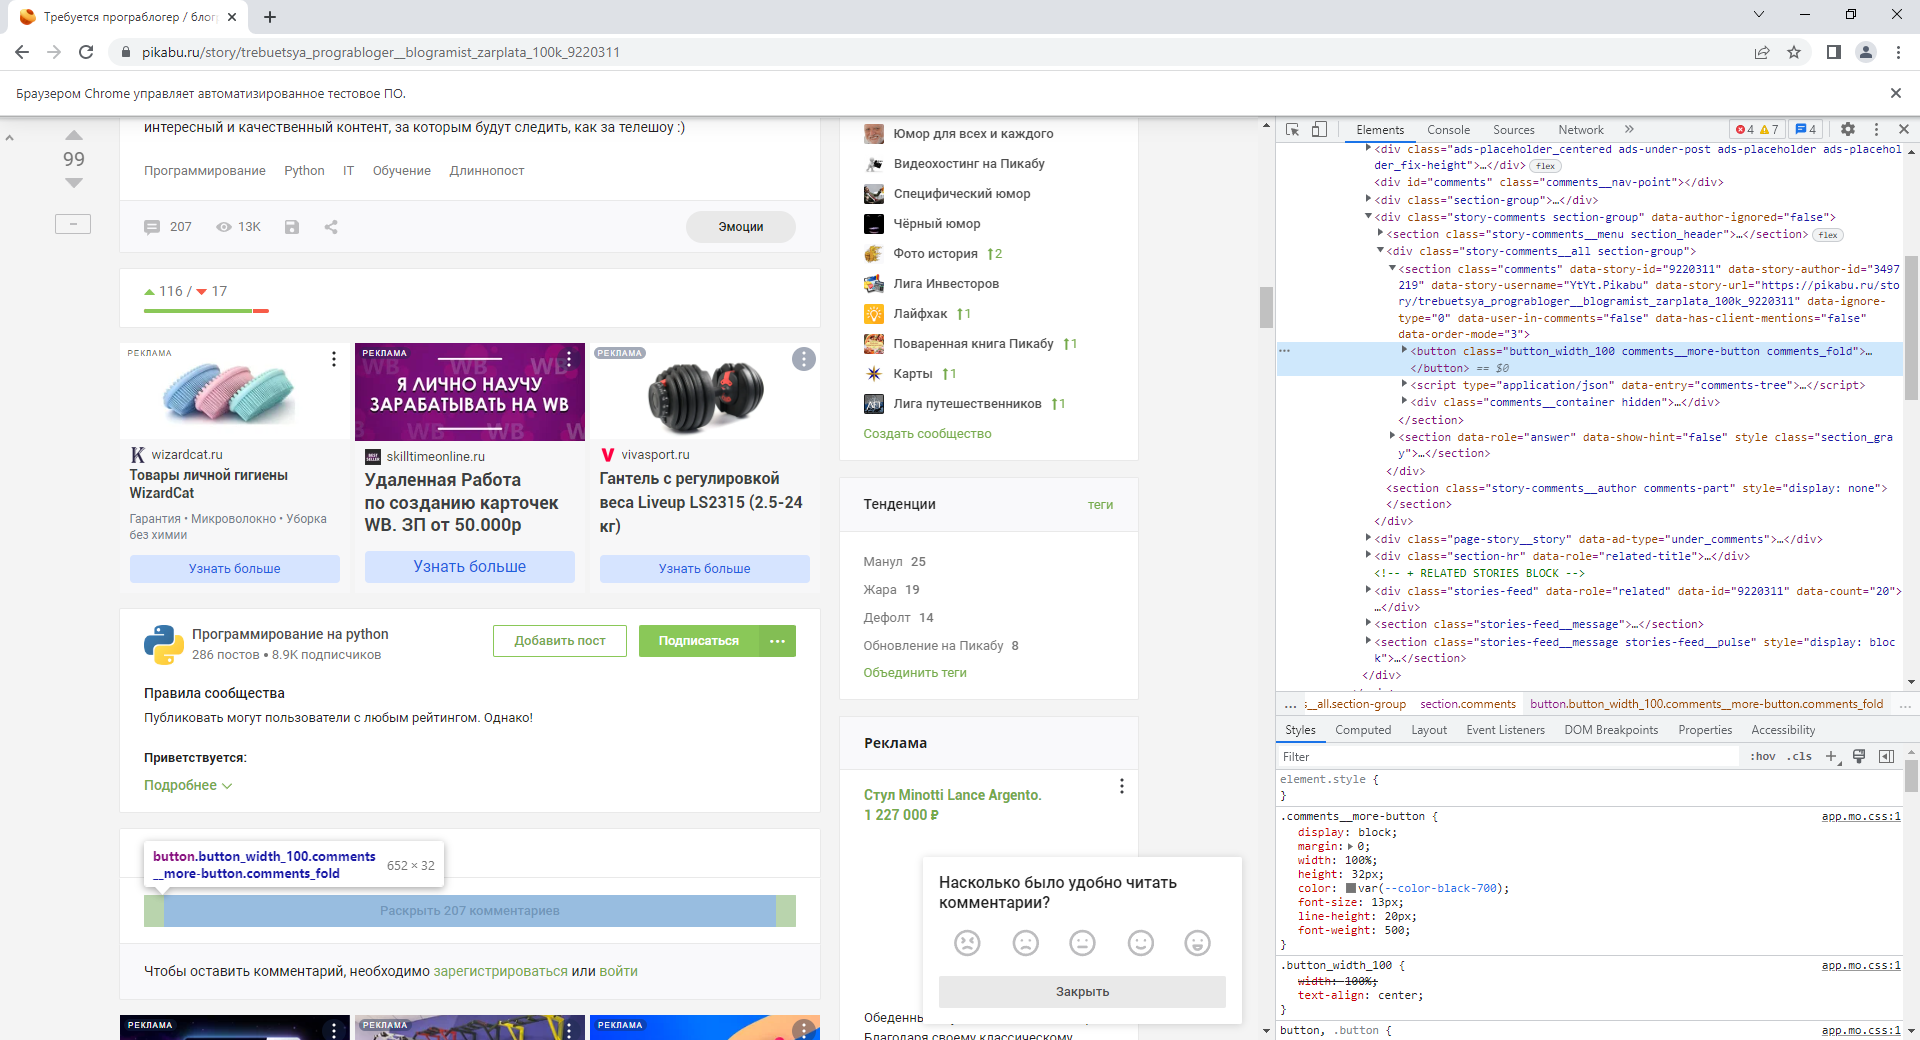Select the grinning face rating
The height and width of the screenshot is (1040, 1920).
(1197, 942)
